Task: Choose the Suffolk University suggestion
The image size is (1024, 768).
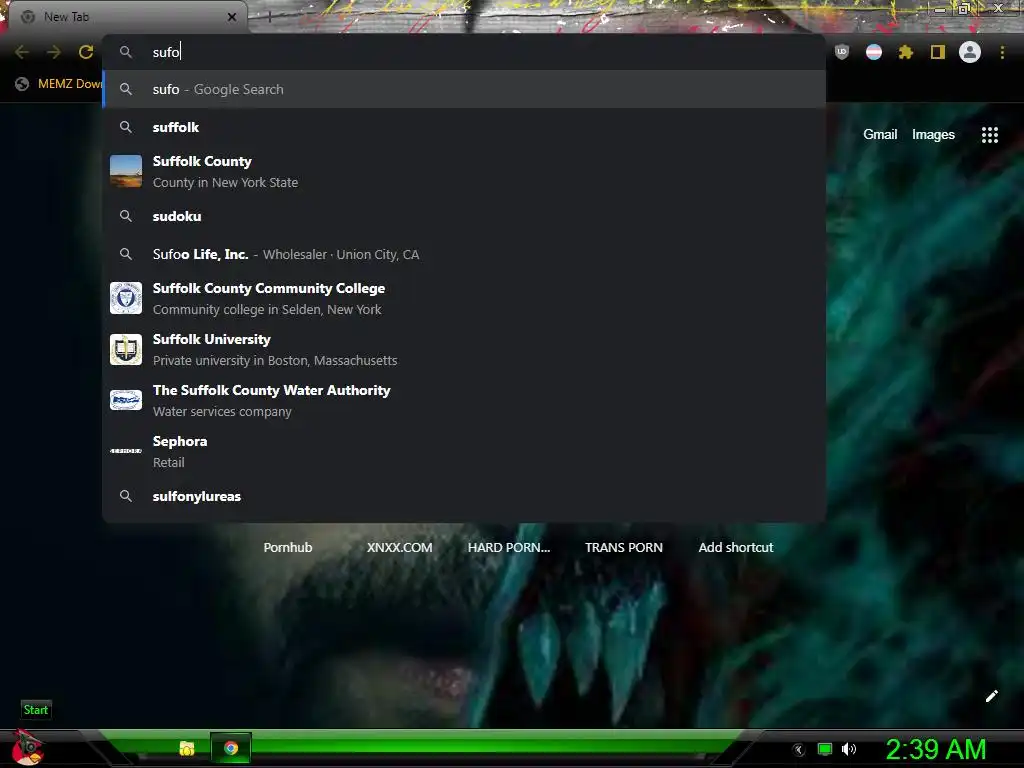Action: [x=464, y=349]
